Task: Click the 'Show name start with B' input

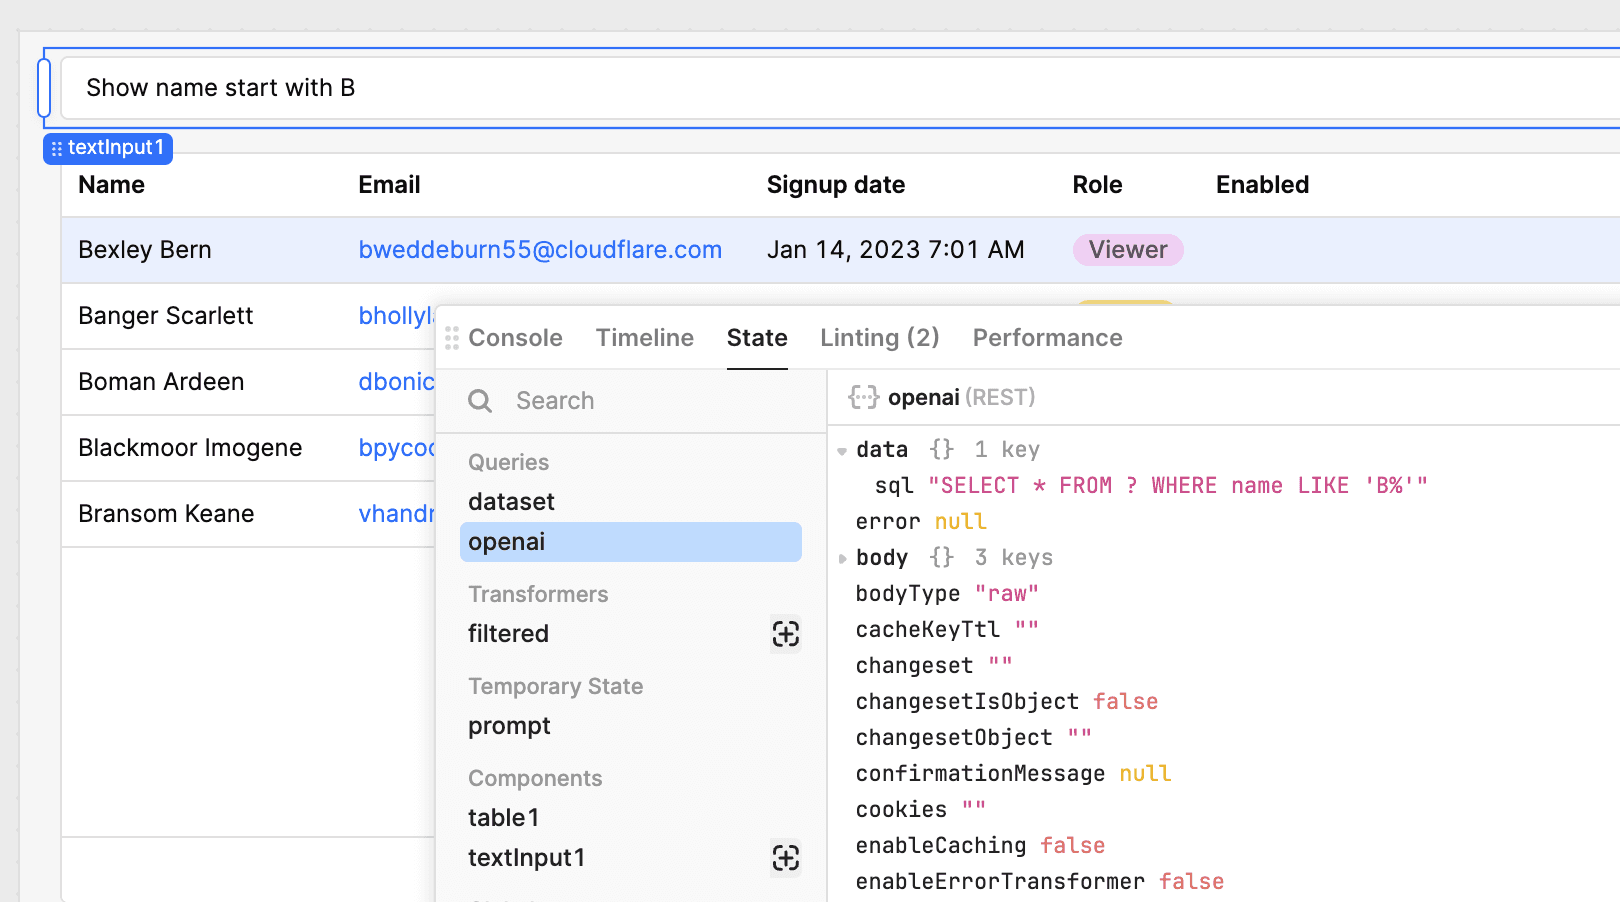Action: click(800, 88)
